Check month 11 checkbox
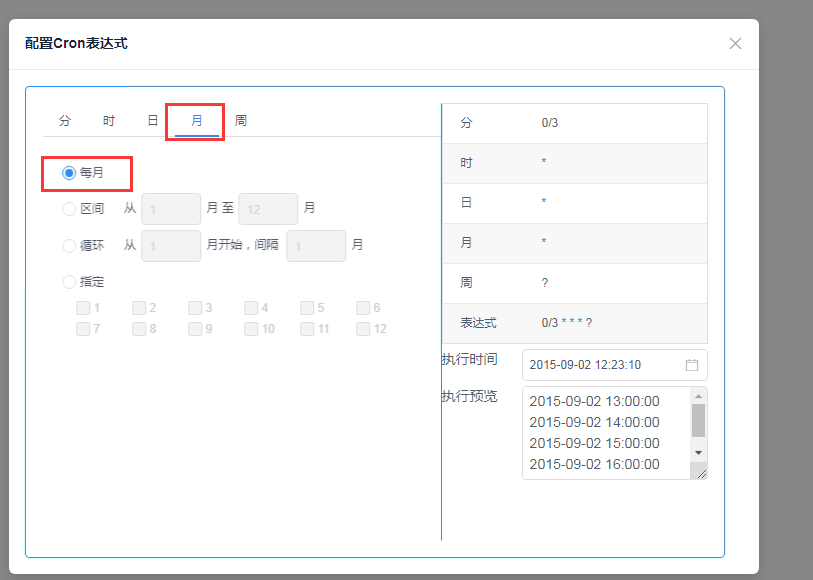Image resolution: width=813 pixels, height=580 pixels. click(x=307, y=329)
